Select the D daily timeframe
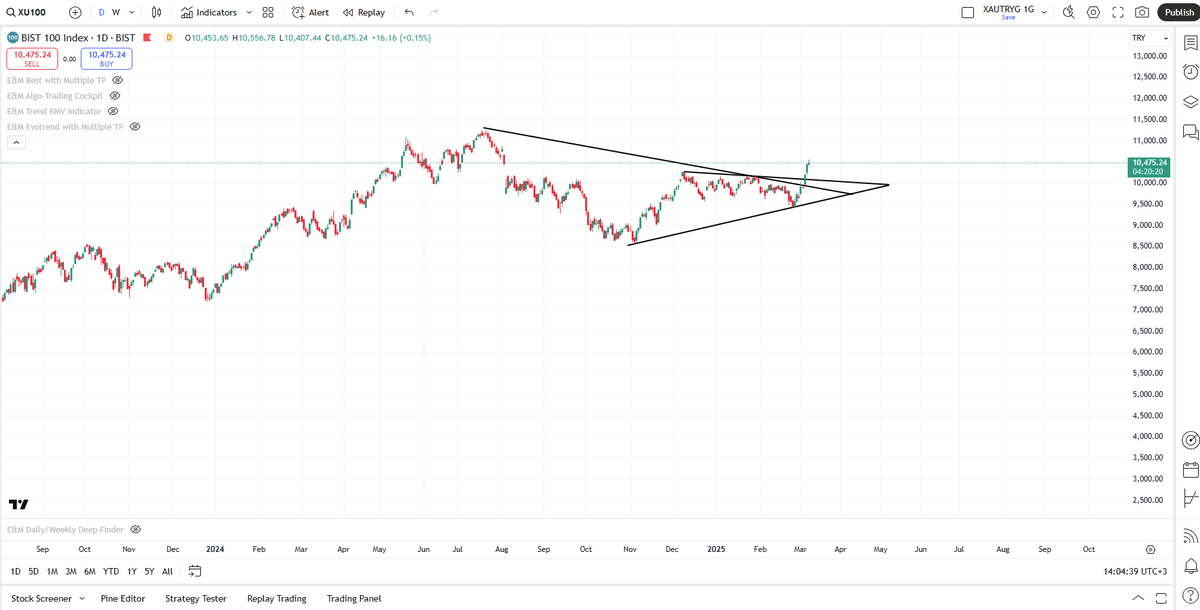The width and height of the screenshot is (1200, 610). pos(101,12)
